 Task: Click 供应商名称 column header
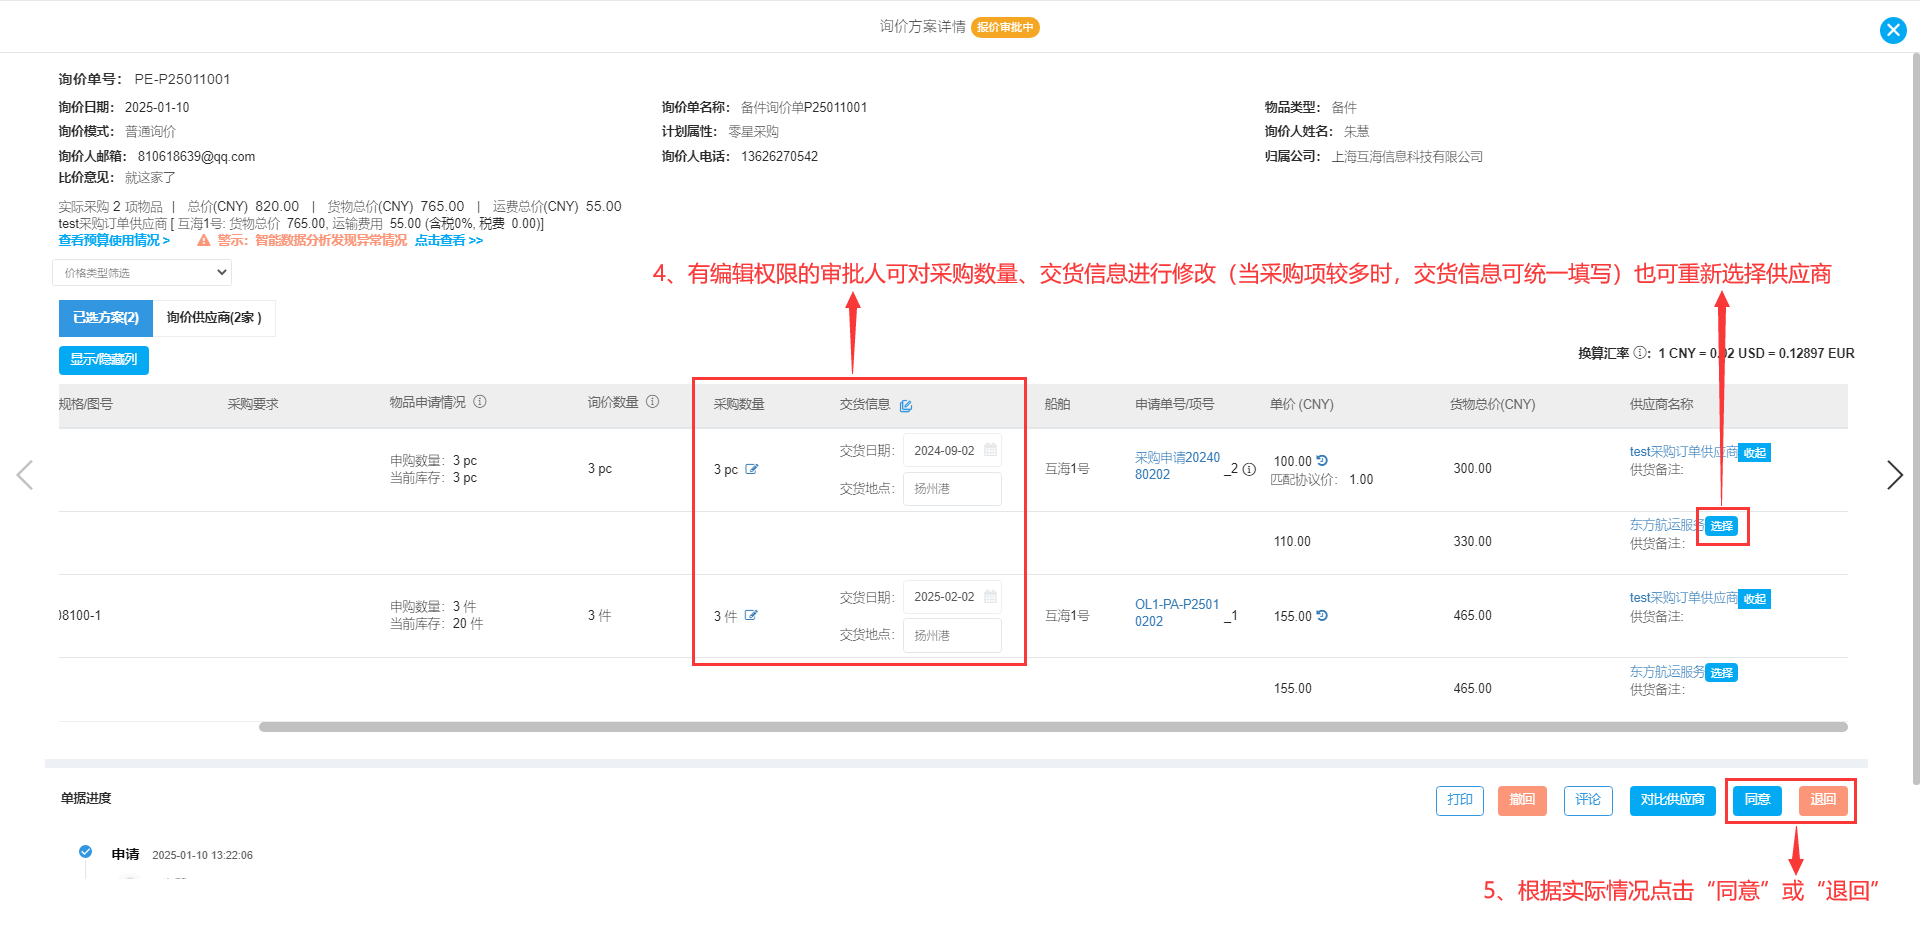coord(1661,404)
